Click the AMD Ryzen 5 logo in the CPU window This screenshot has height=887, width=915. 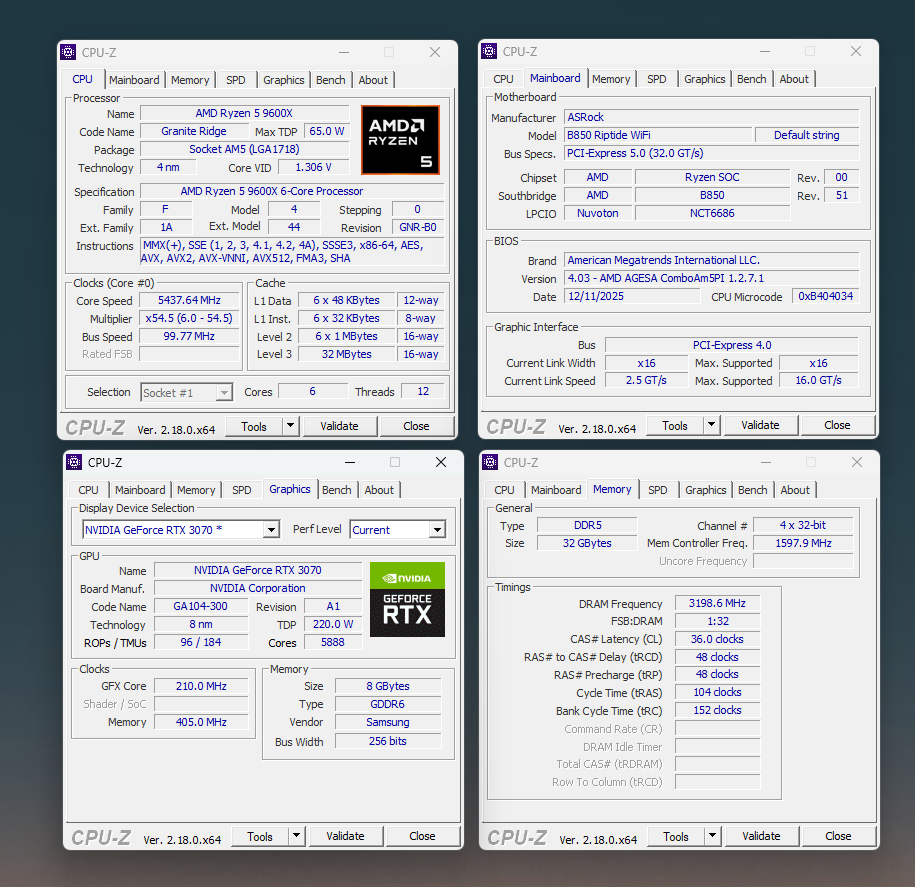400,140
